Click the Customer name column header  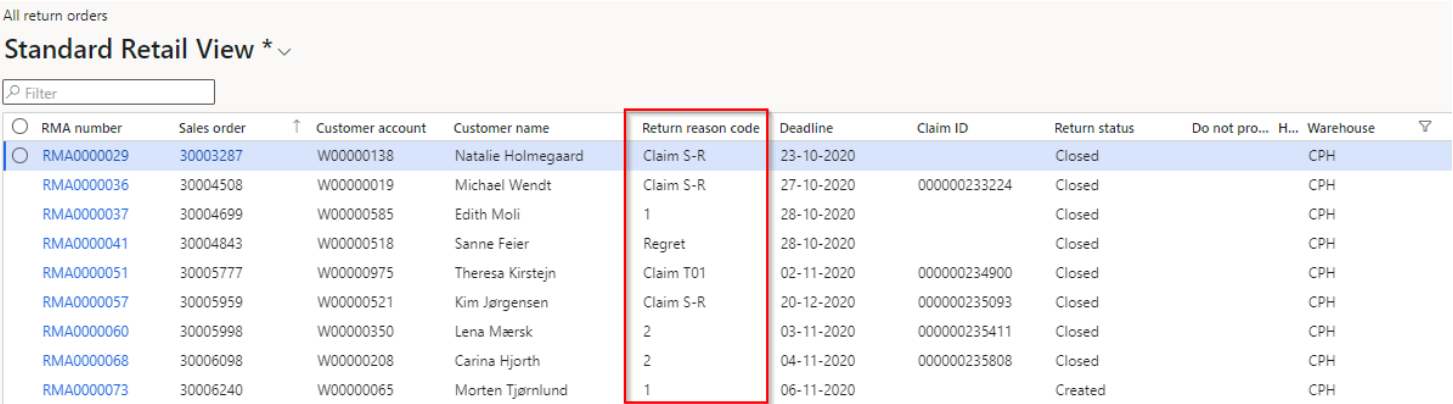501,128
